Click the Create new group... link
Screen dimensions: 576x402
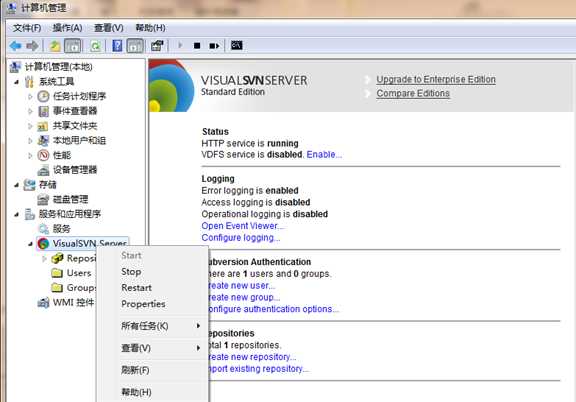point(244,297)
